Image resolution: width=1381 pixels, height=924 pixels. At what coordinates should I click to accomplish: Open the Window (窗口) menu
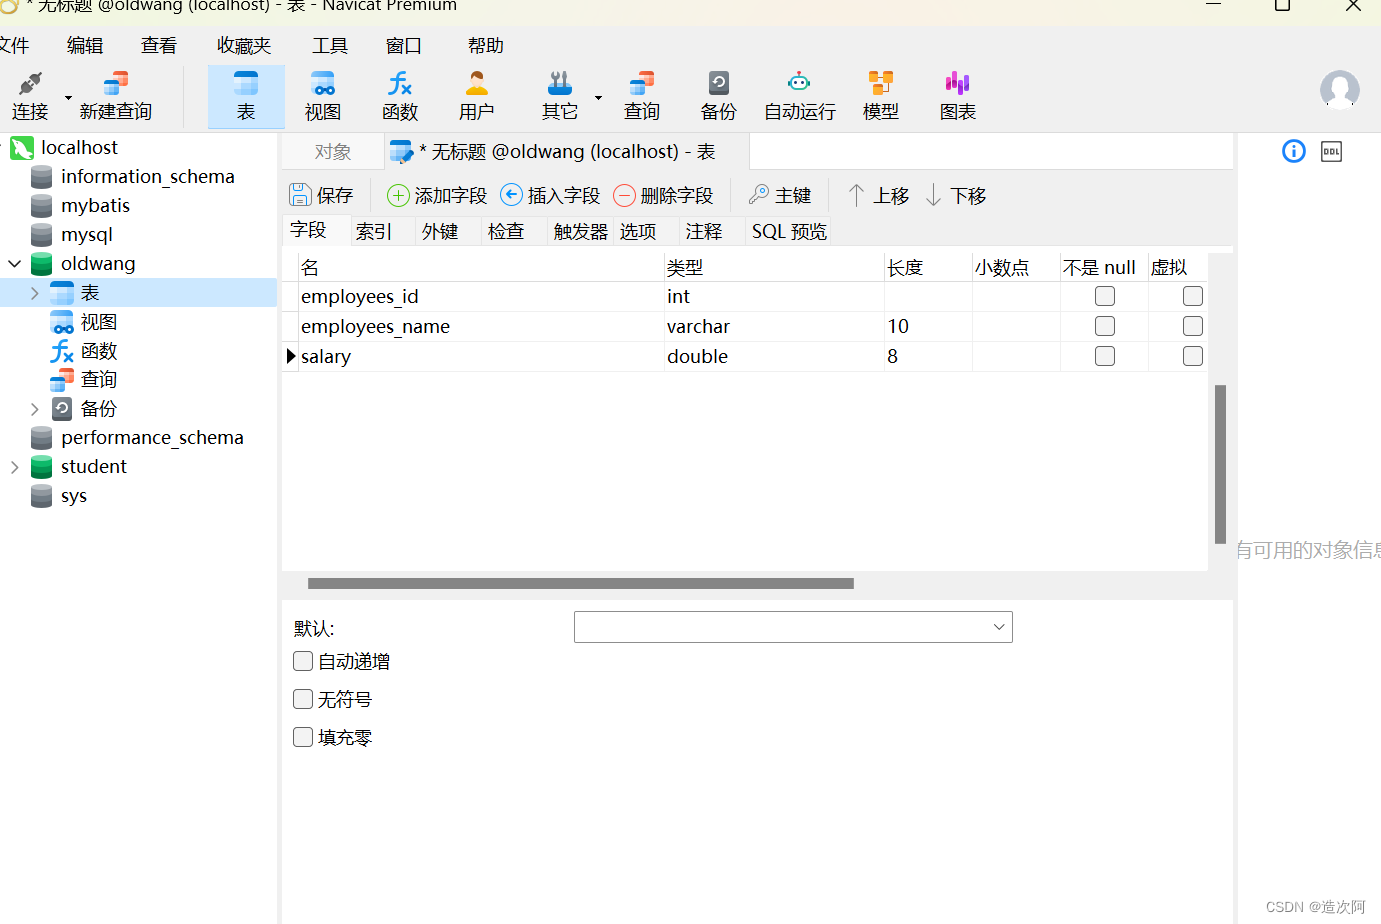pyautogui.click(x=404, y=46)
